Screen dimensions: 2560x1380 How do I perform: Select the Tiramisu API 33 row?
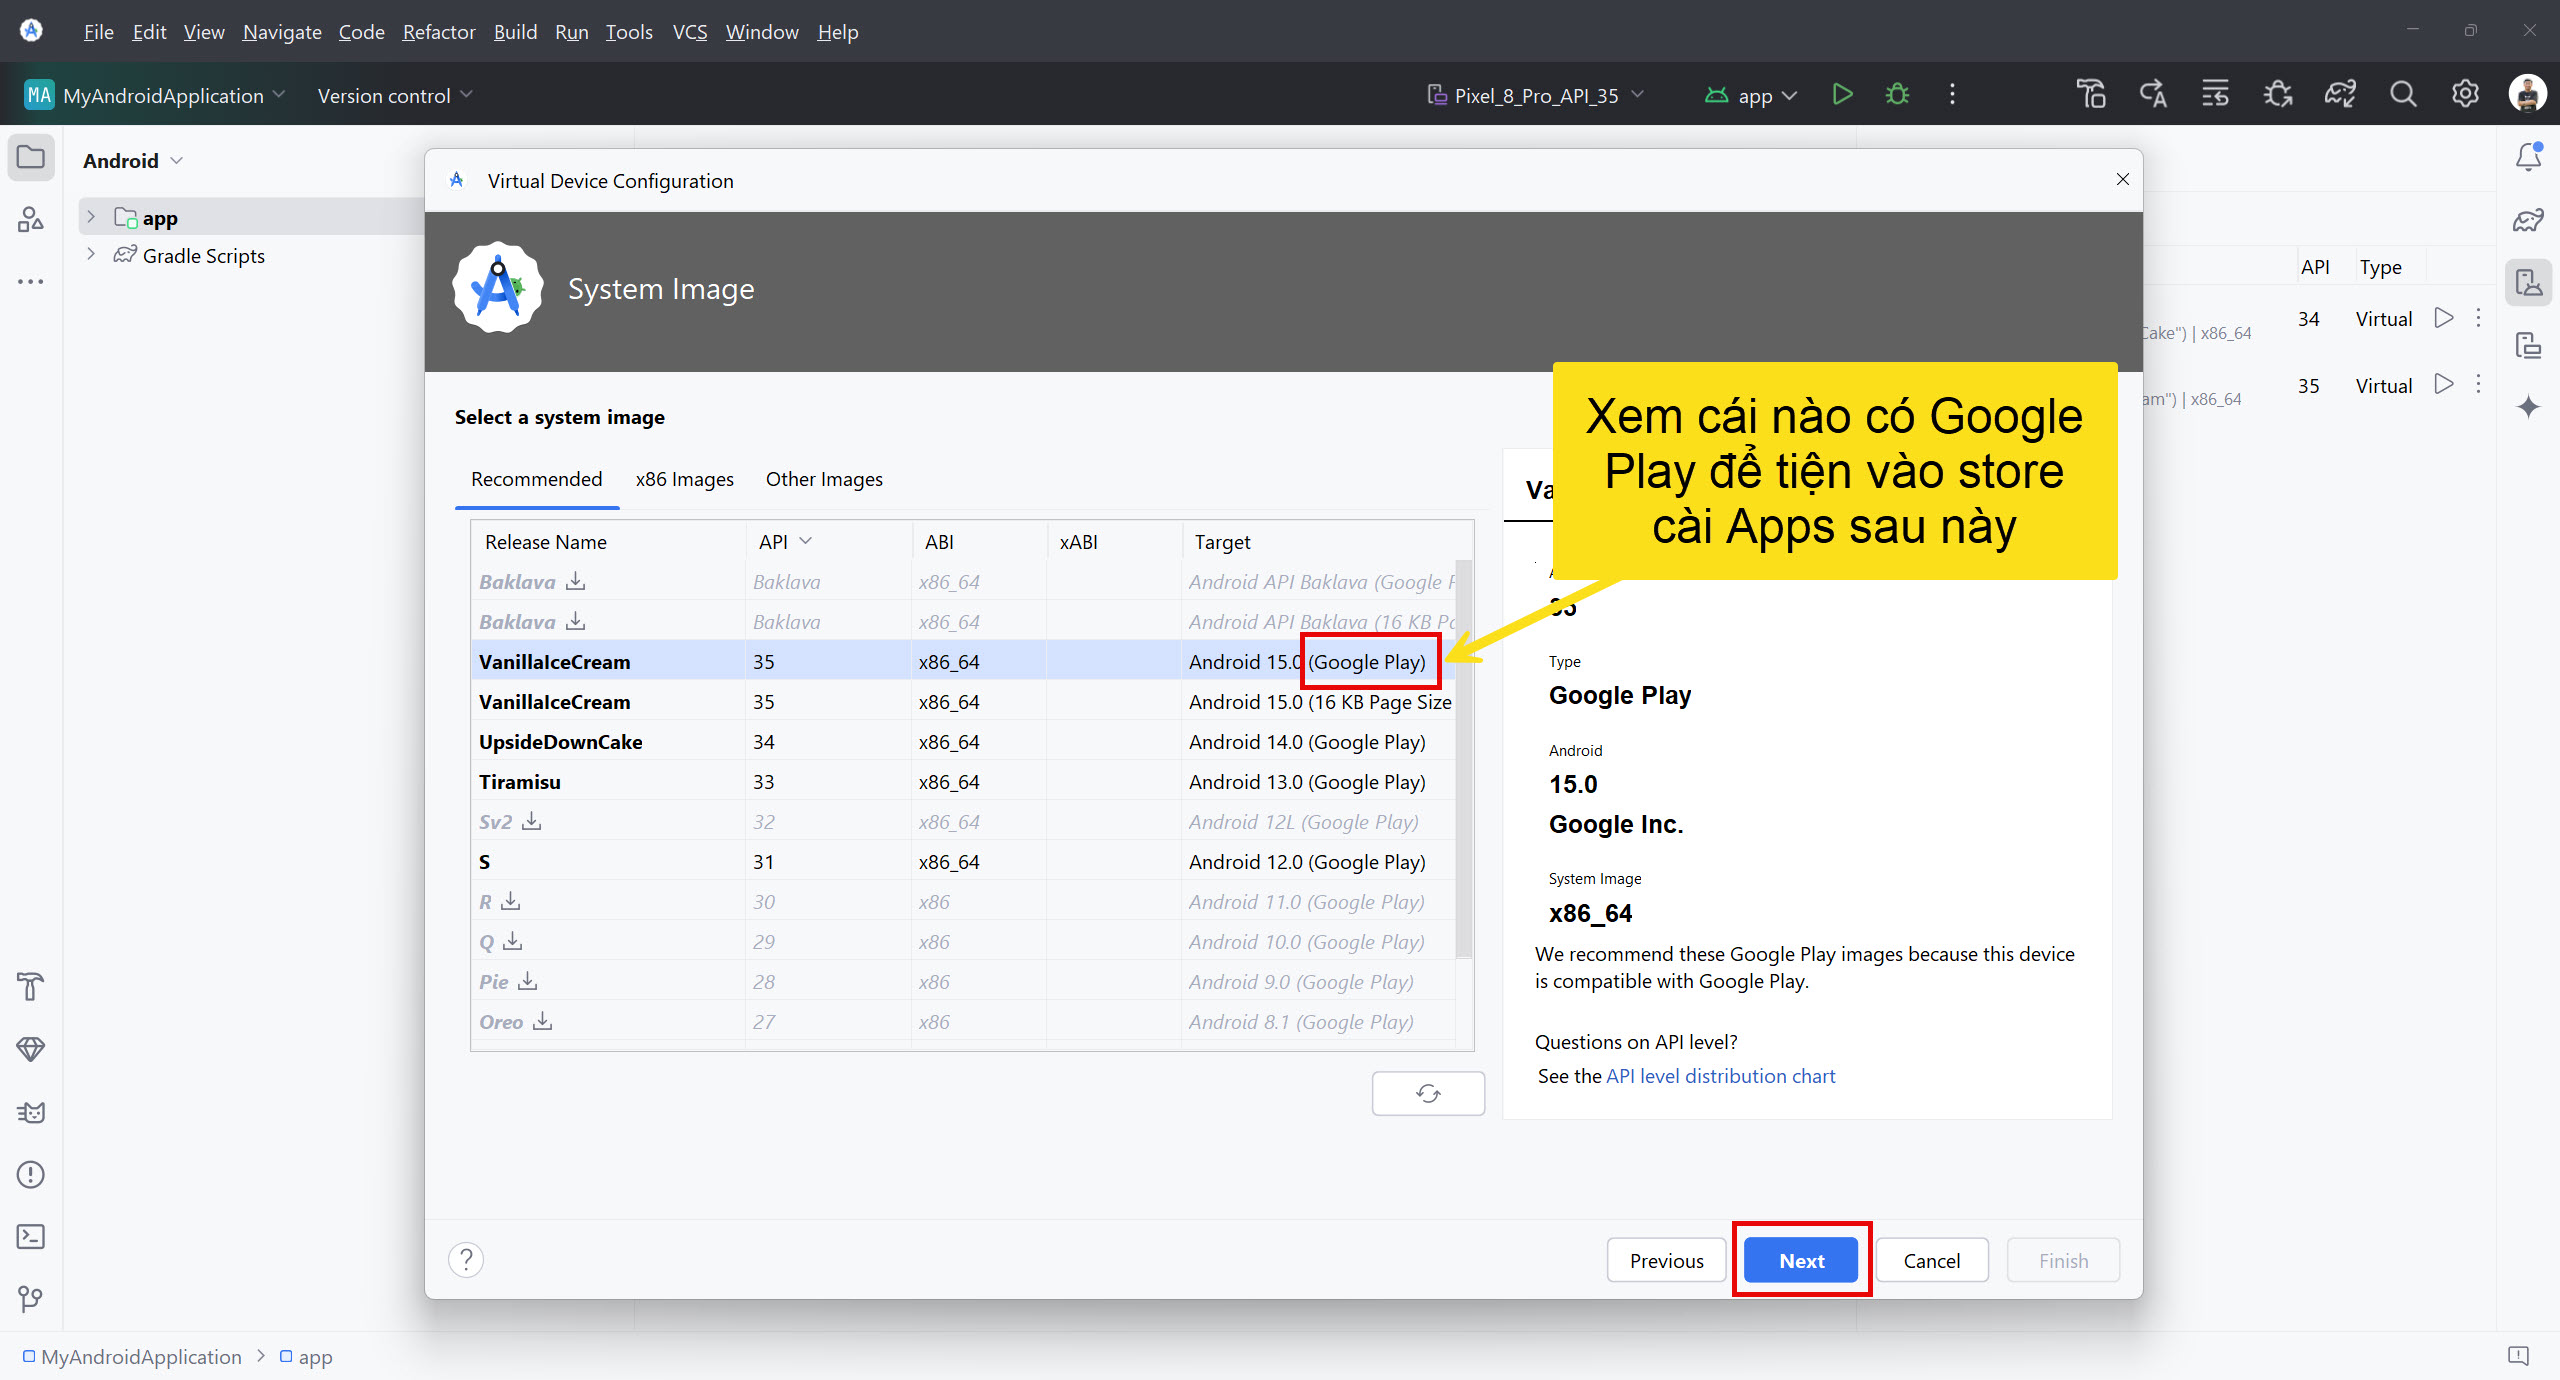963,781
